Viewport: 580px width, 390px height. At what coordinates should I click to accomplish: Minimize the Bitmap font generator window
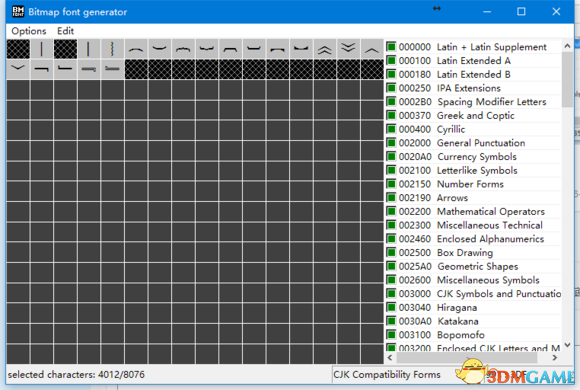point(487,12)
